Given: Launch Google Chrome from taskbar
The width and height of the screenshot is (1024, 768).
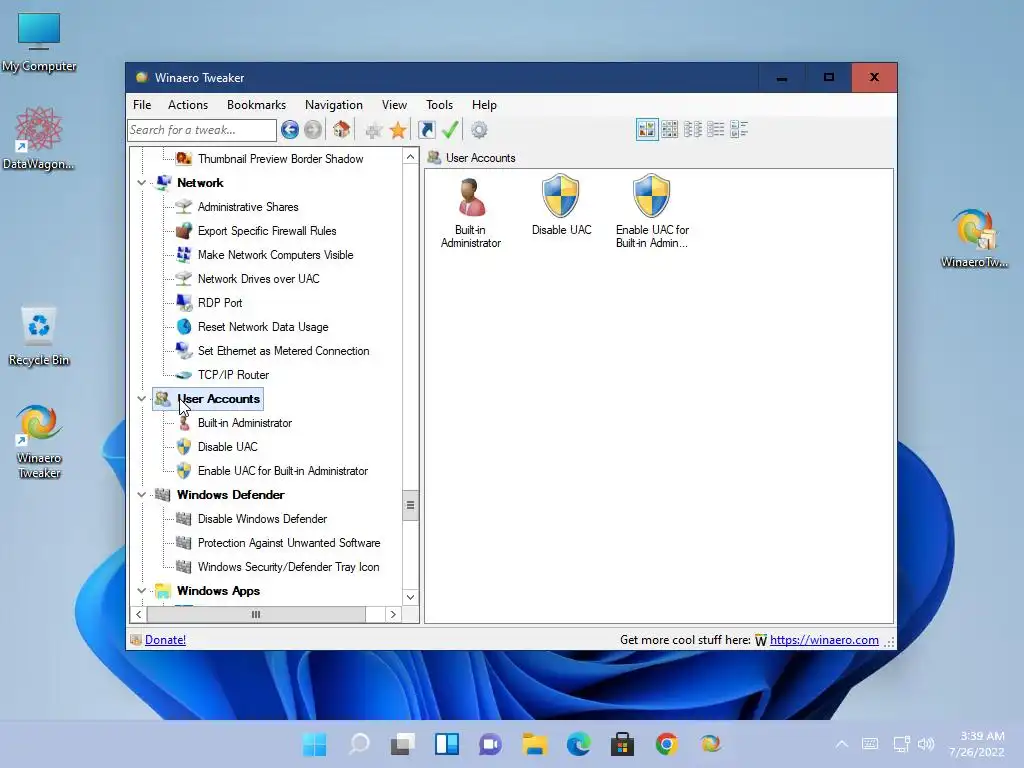Looking at the screenshot, I should coord(666,744).
